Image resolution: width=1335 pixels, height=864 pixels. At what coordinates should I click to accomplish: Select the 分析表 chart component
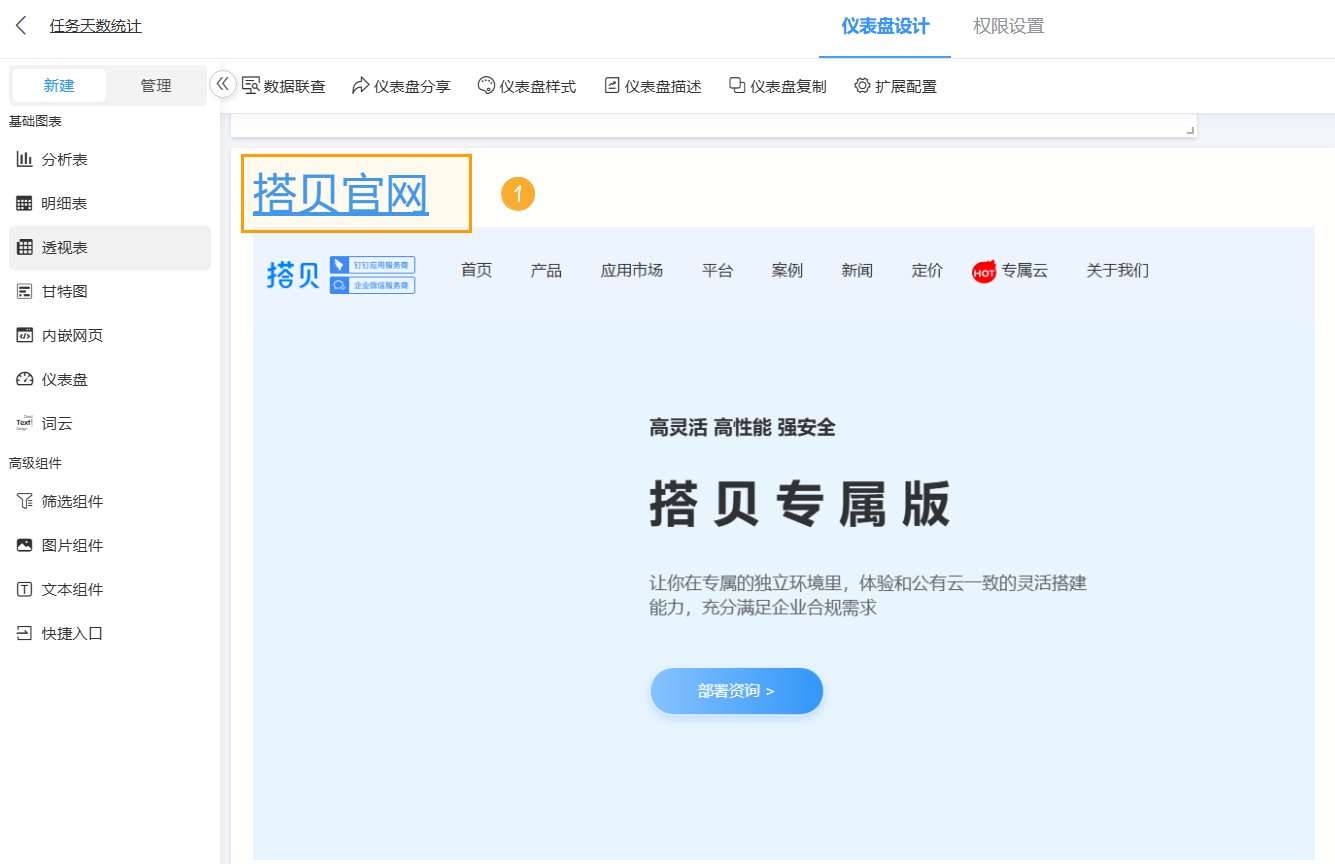coord(63,158)
